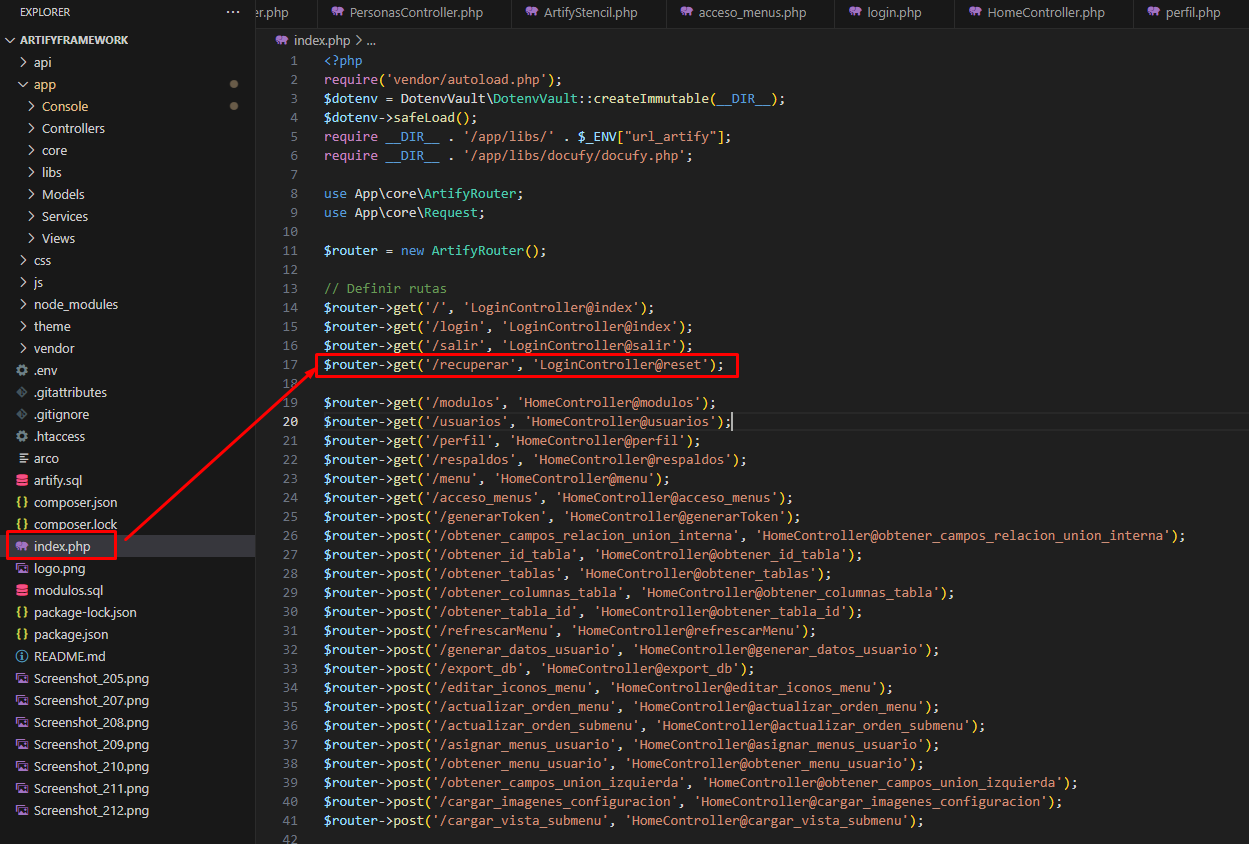The image size is (1249, 844).
Task: Click the PHP icon beside index.php tab
Action: tap(281, 40)
